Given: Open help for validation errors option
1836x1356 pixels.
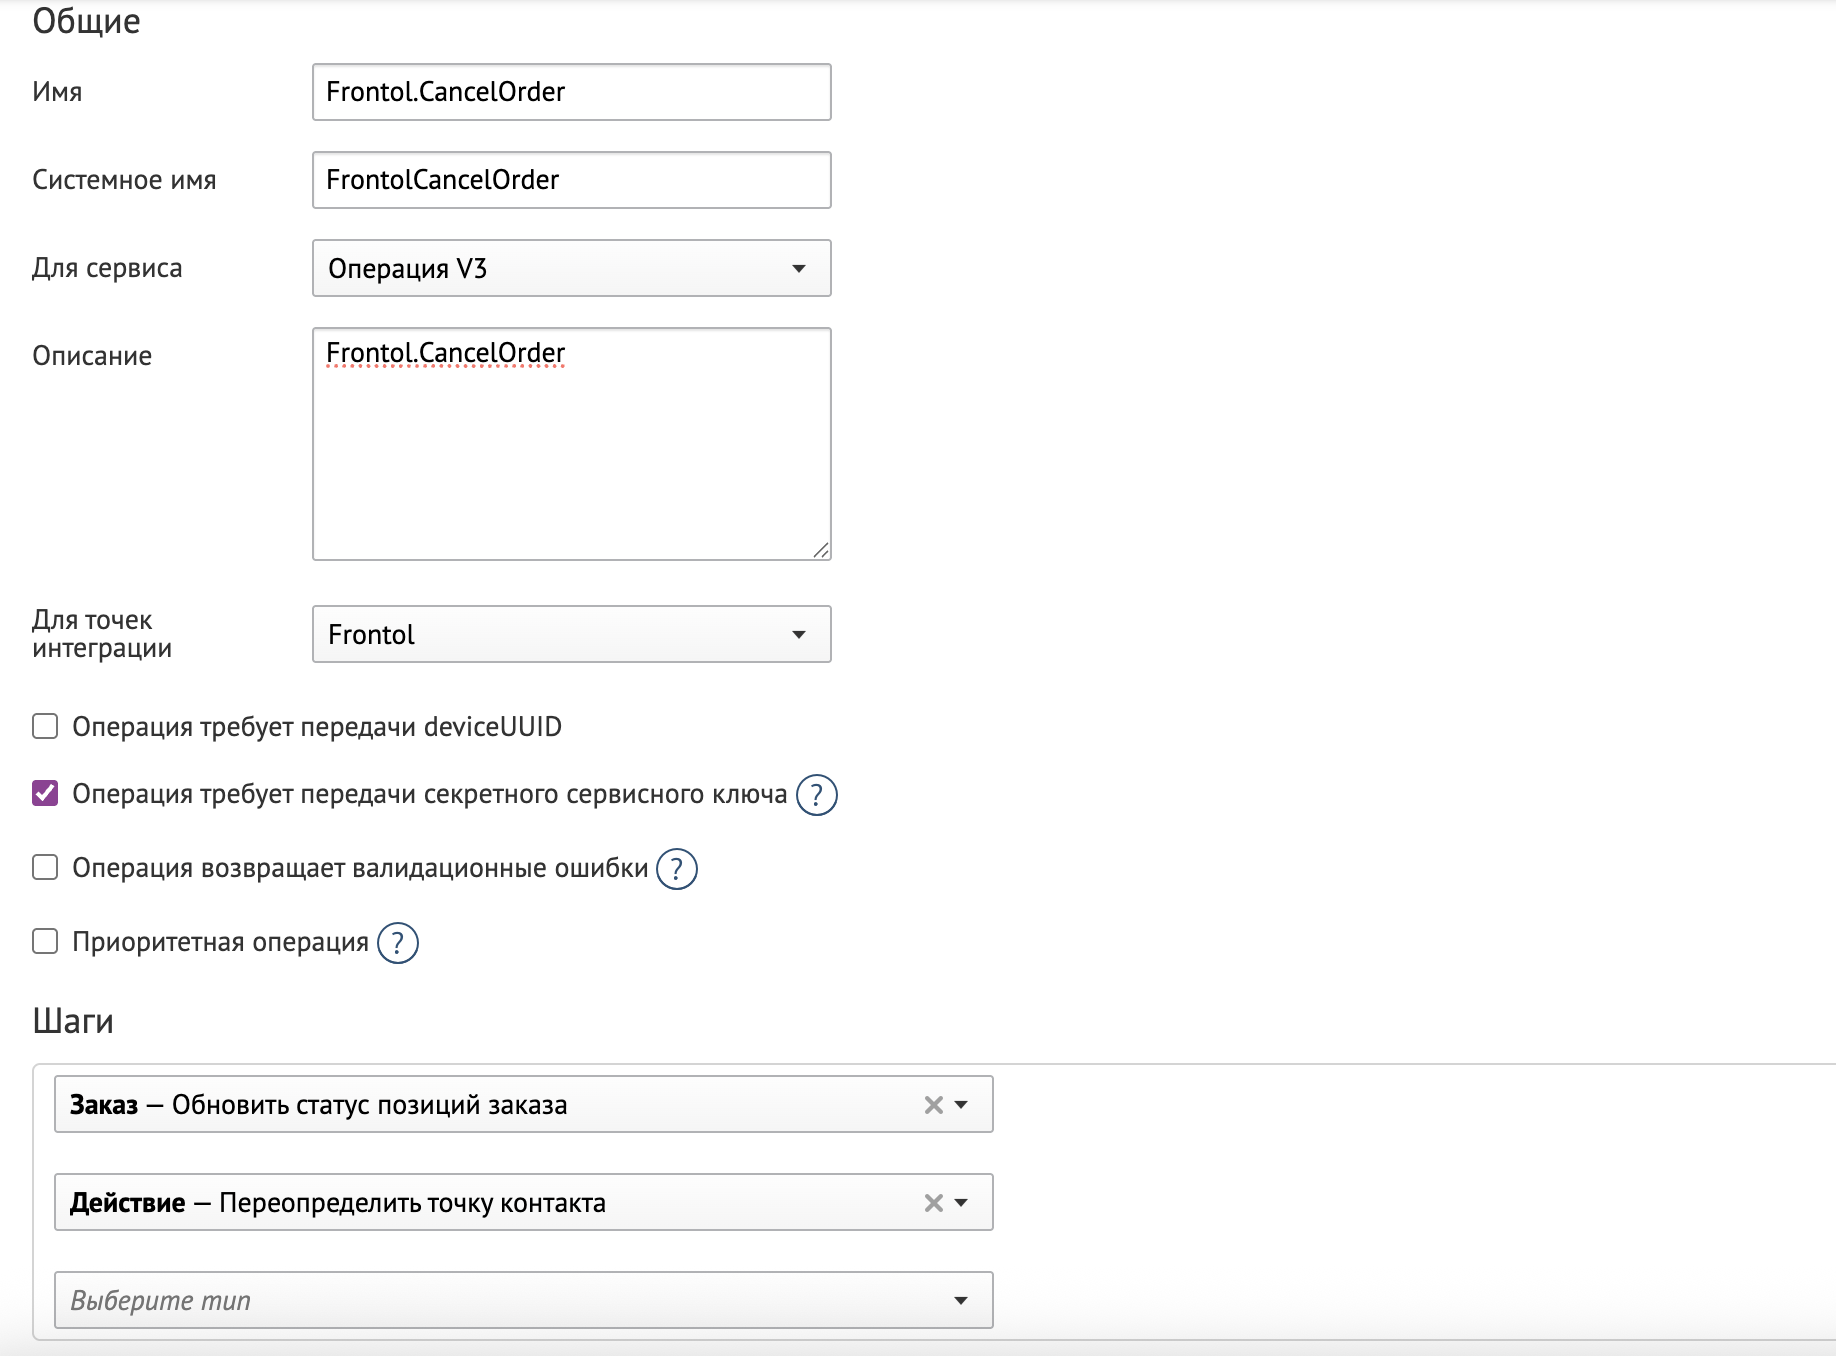Looking at the screenshot, I should click(677, 869).
